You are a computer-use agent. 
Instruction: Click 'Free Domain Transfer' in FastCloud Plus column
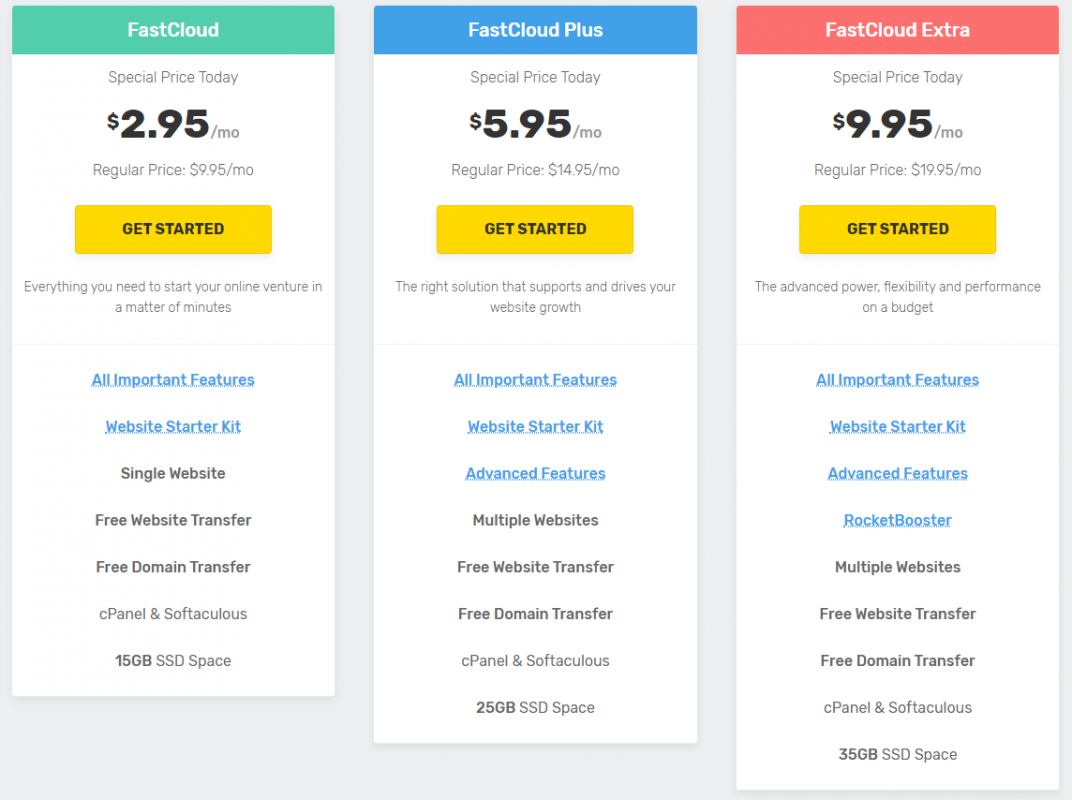click(x=535, y=614)
